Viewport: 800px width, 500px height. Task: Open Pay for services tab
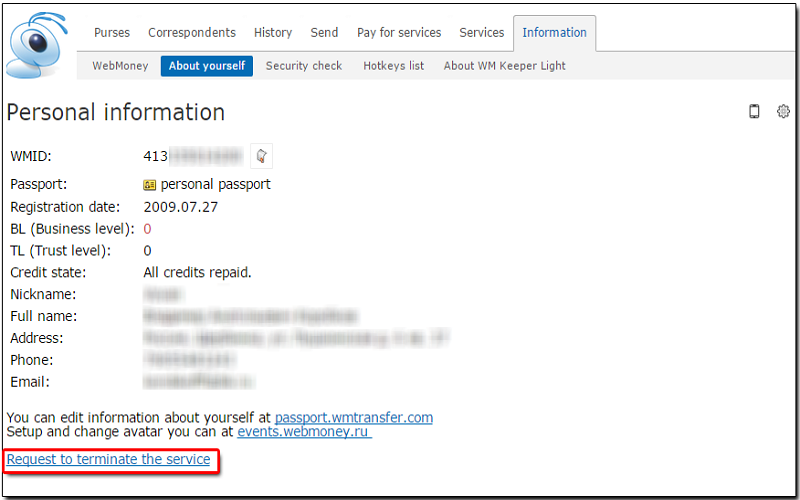click(x=399, y=33)
